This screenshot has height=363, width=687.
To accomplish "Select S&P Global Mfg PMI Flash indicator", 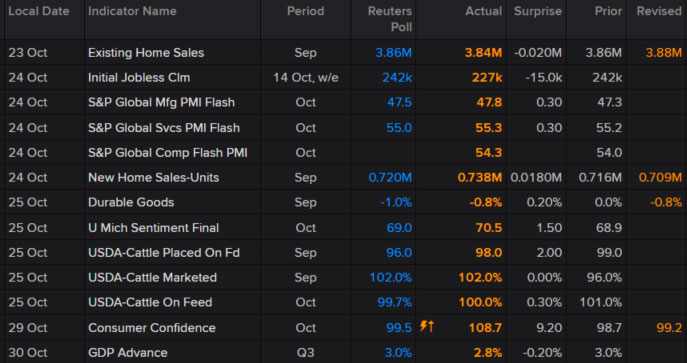I will tap(161, 102).
